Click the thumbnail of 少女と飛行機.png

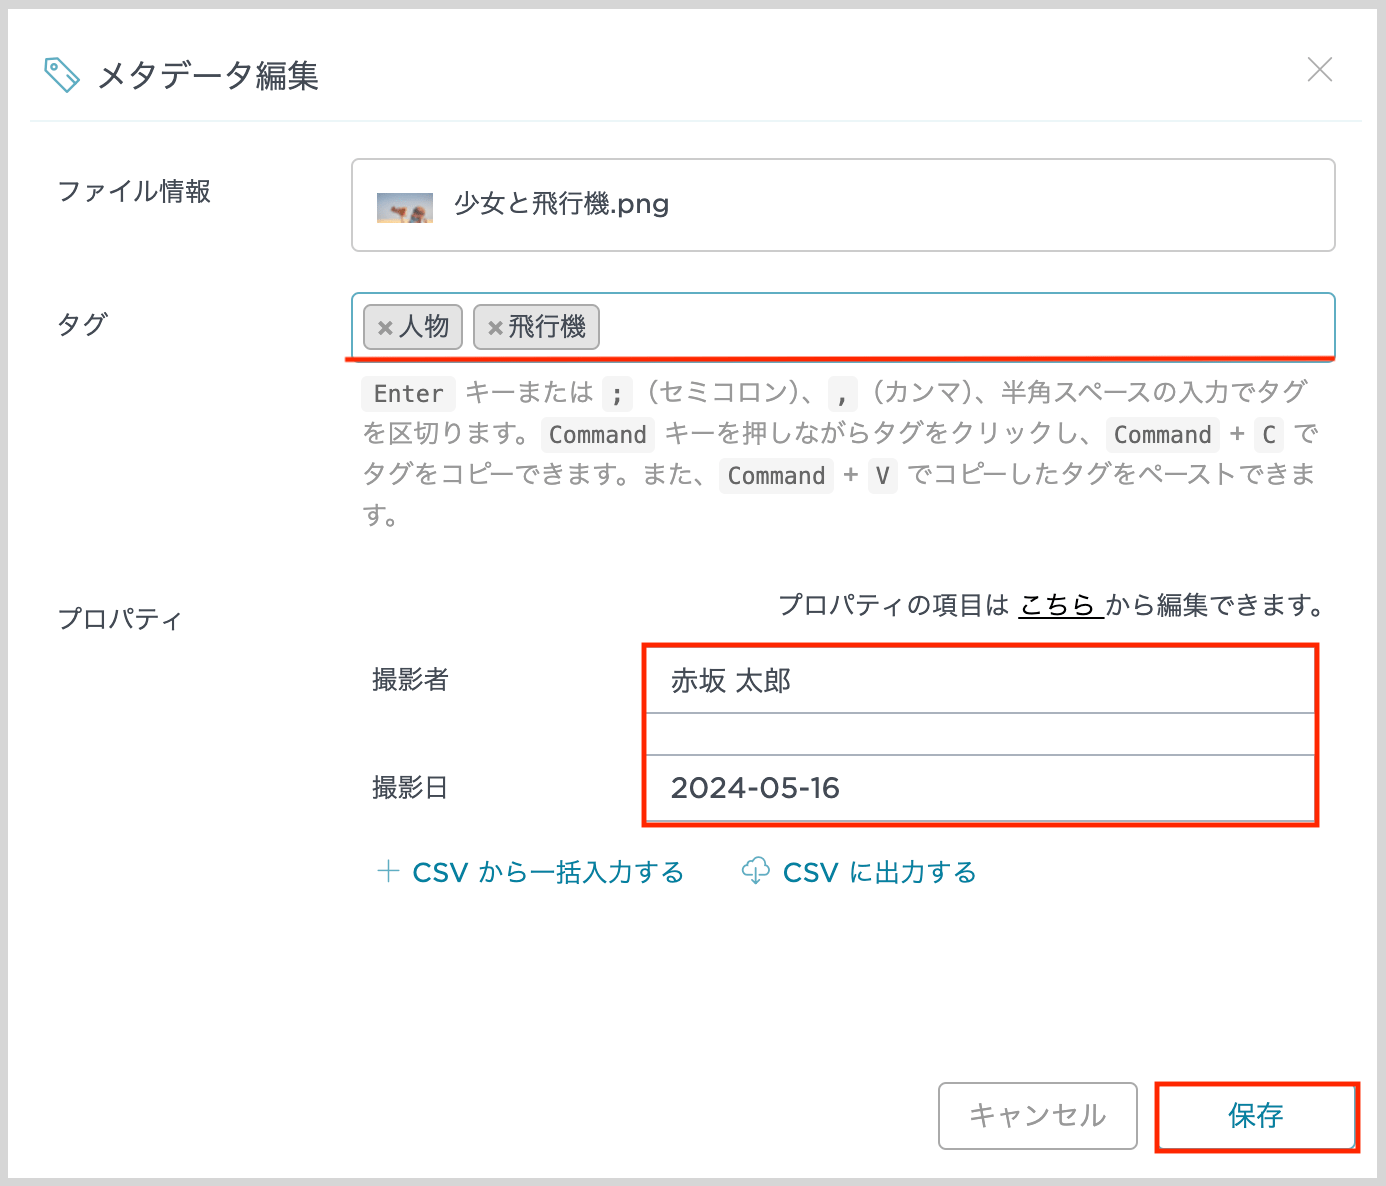pos(403,204)
